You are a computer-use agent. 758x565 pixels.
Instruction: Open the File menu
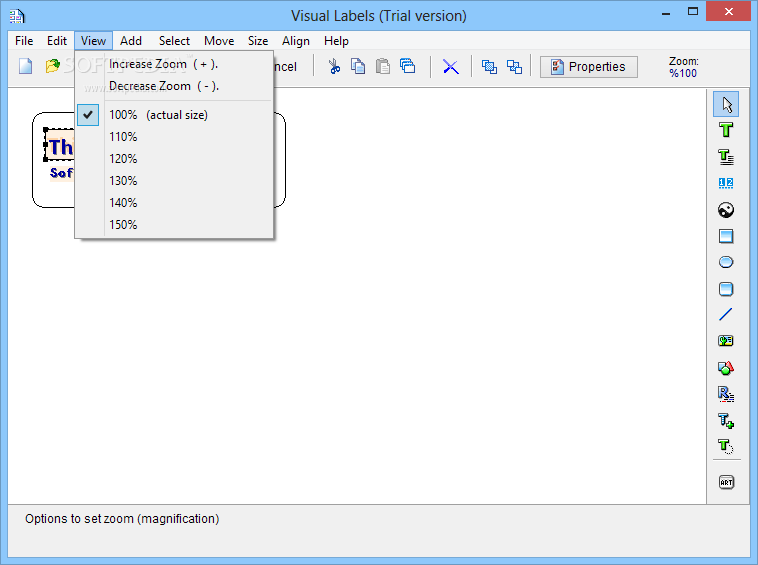(24, 41)
